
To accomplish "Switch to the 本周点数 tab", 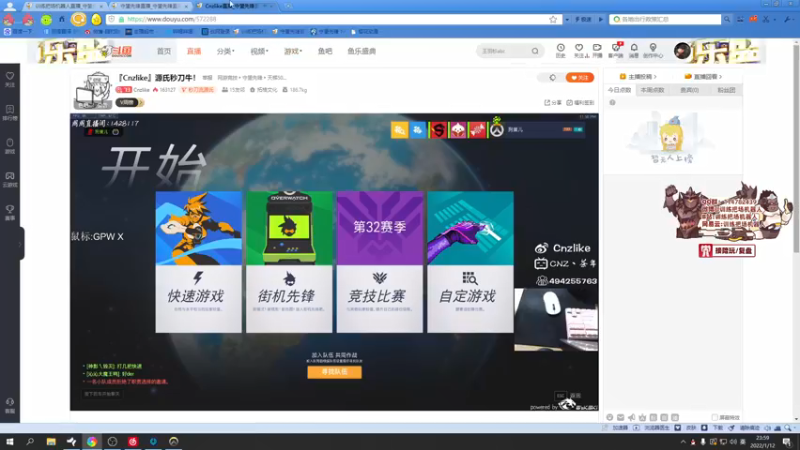I will (653, 90).
